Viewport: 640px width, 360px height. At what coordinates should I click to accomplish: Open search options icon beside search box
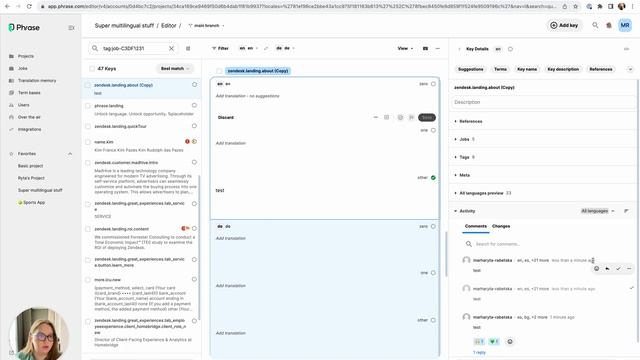[188, 48]
